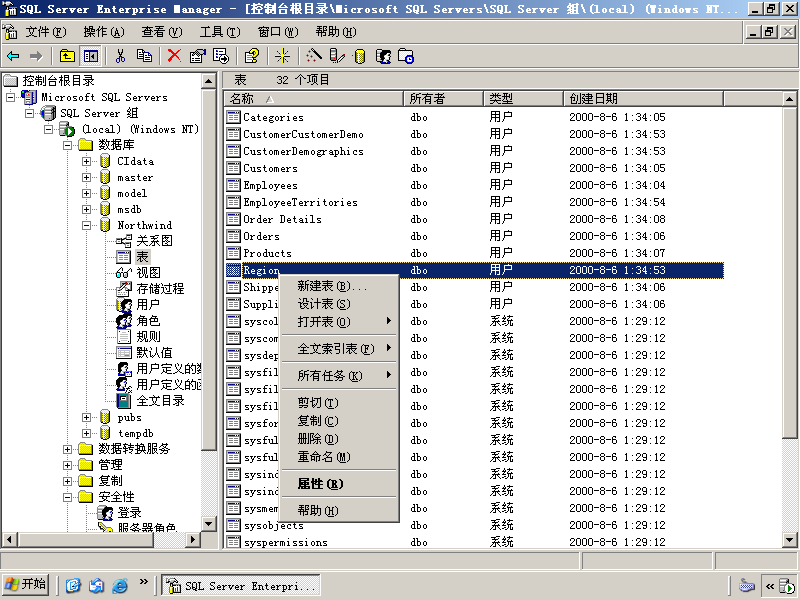The image size is (800, 600).
Task: Expand the msdb database node
Action: point(86,209)
